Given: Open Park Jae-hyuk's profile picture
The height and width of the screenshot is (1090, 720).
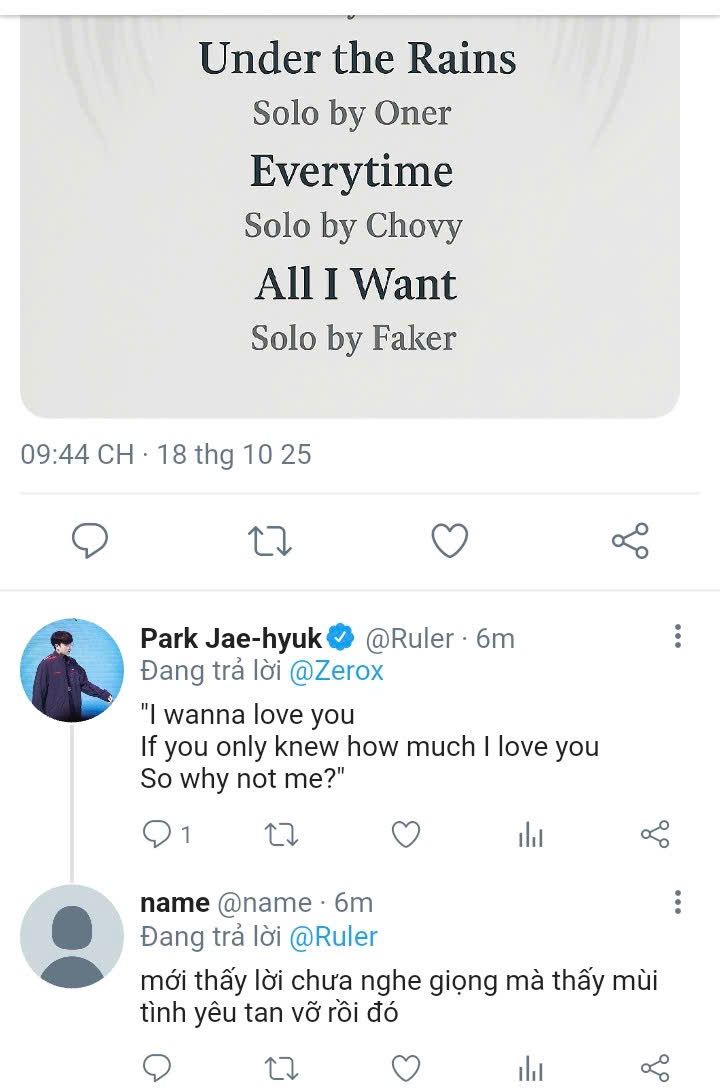Looking at the screenshot, I should pos(72,670).
